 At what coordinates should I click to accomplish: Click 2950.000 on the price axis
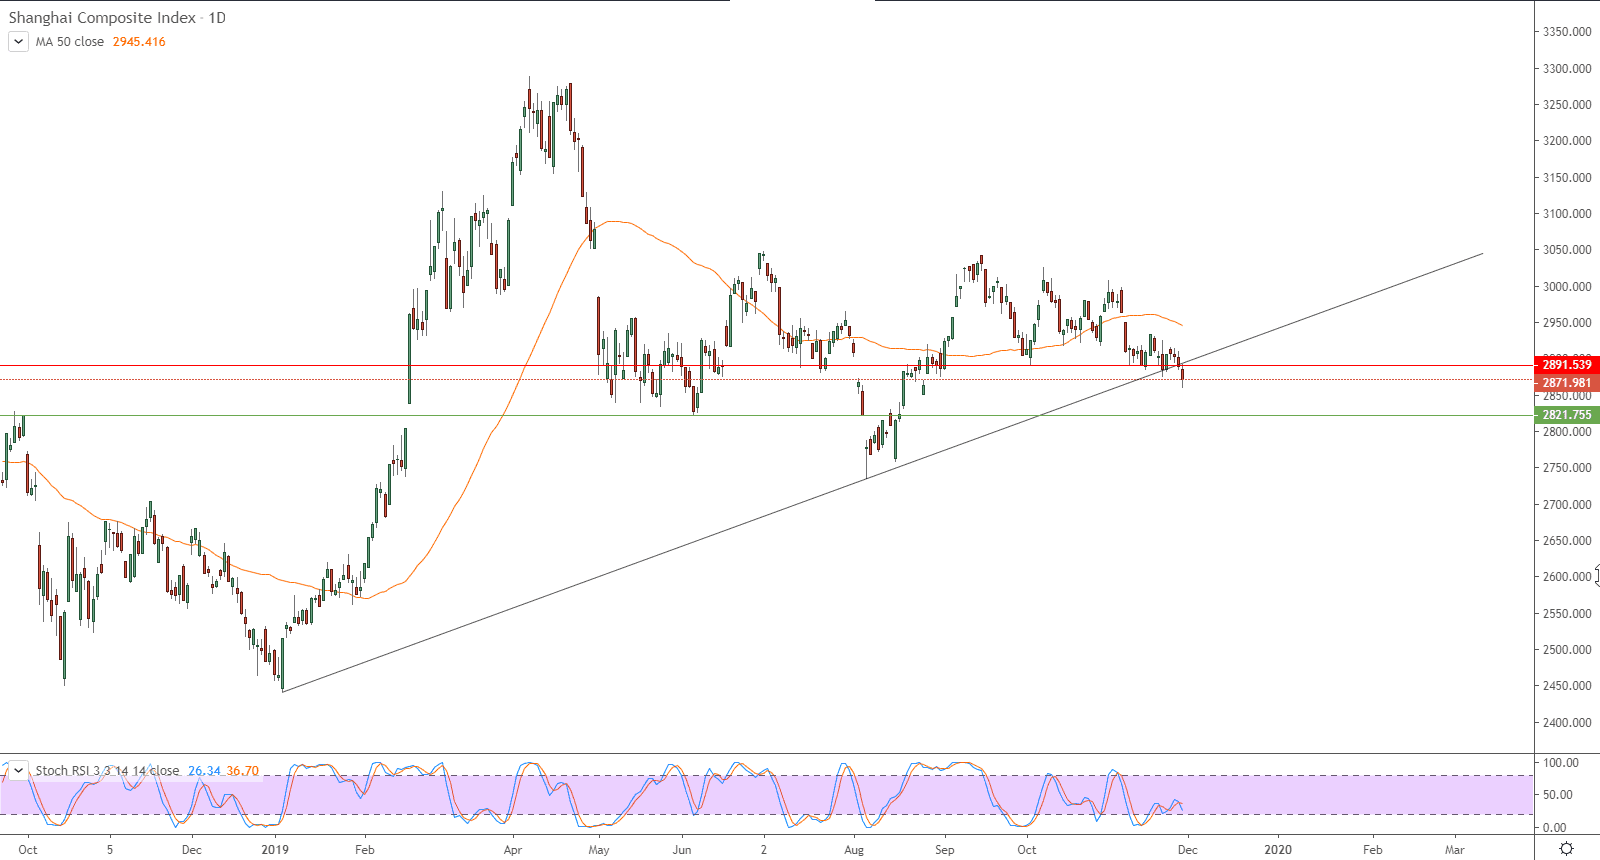(x=1567, y=323)
